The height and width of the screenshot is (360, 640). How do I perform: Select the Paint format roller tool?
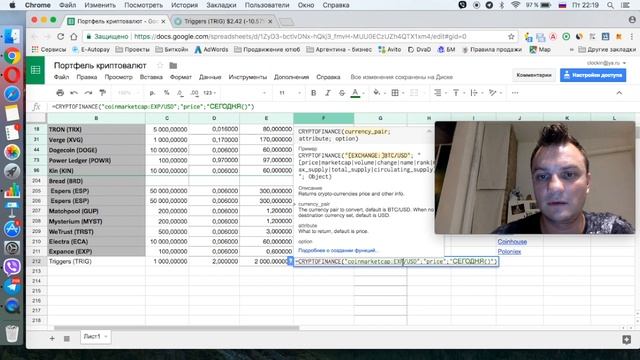(102, 93)
